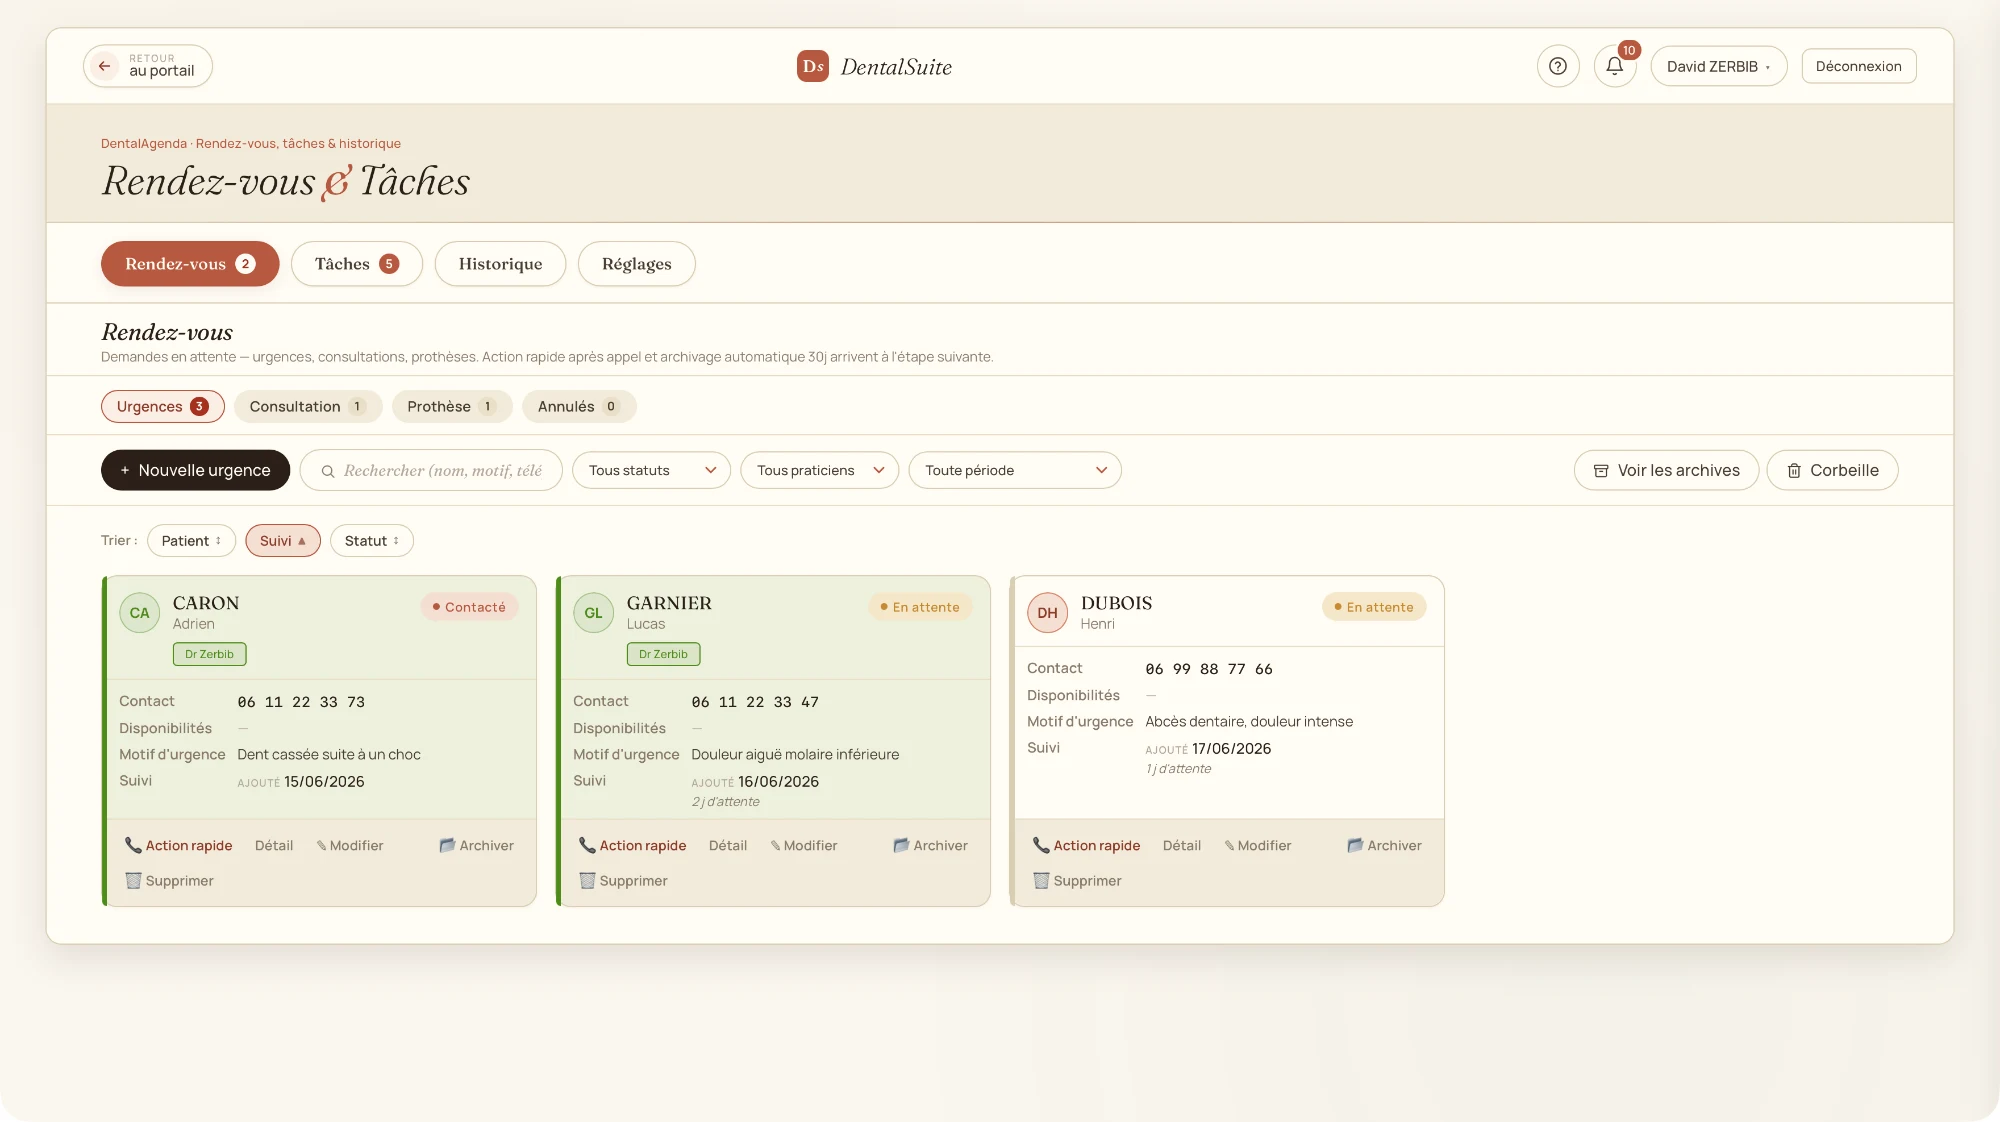The width and height of the screenshot is (2000, 1122).
Task: Click 'Dent cassée suite à un choc' text
Action: pos(329,755)
